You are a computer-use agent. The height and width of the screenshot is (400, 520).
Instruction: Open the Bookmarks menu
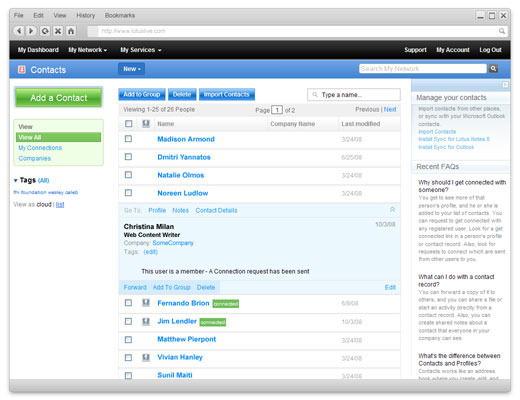120,15
